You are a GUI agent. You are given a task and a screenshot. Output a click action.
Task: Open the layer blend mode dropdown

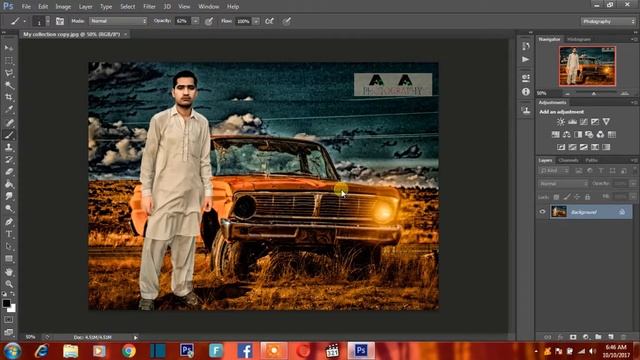coord(563,184)
